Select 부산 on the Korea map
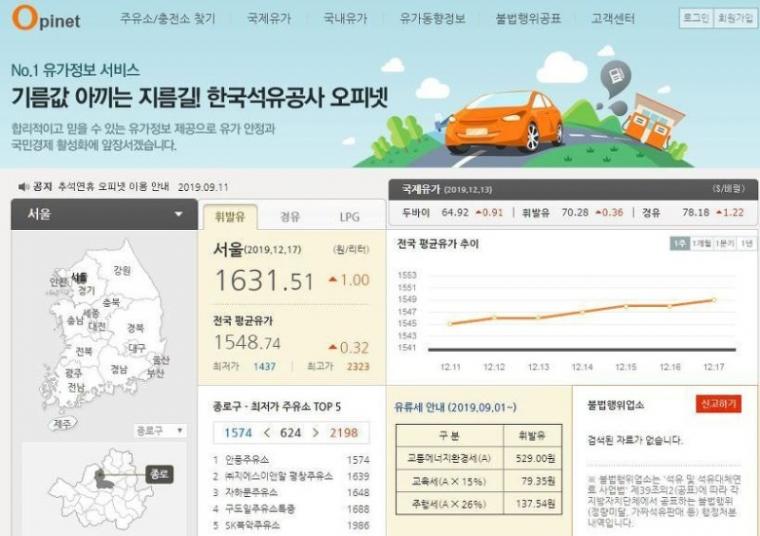Image resolution: width=760 pixels, height=536 pixels. point(156,373)
